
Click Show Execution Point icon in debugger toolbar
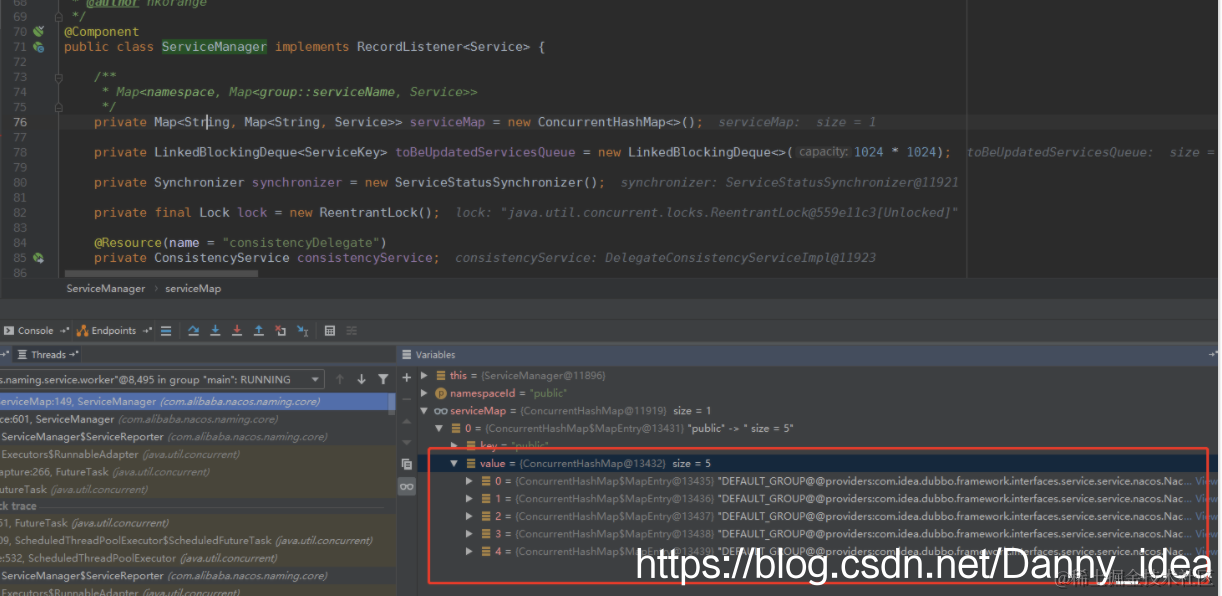166,331
